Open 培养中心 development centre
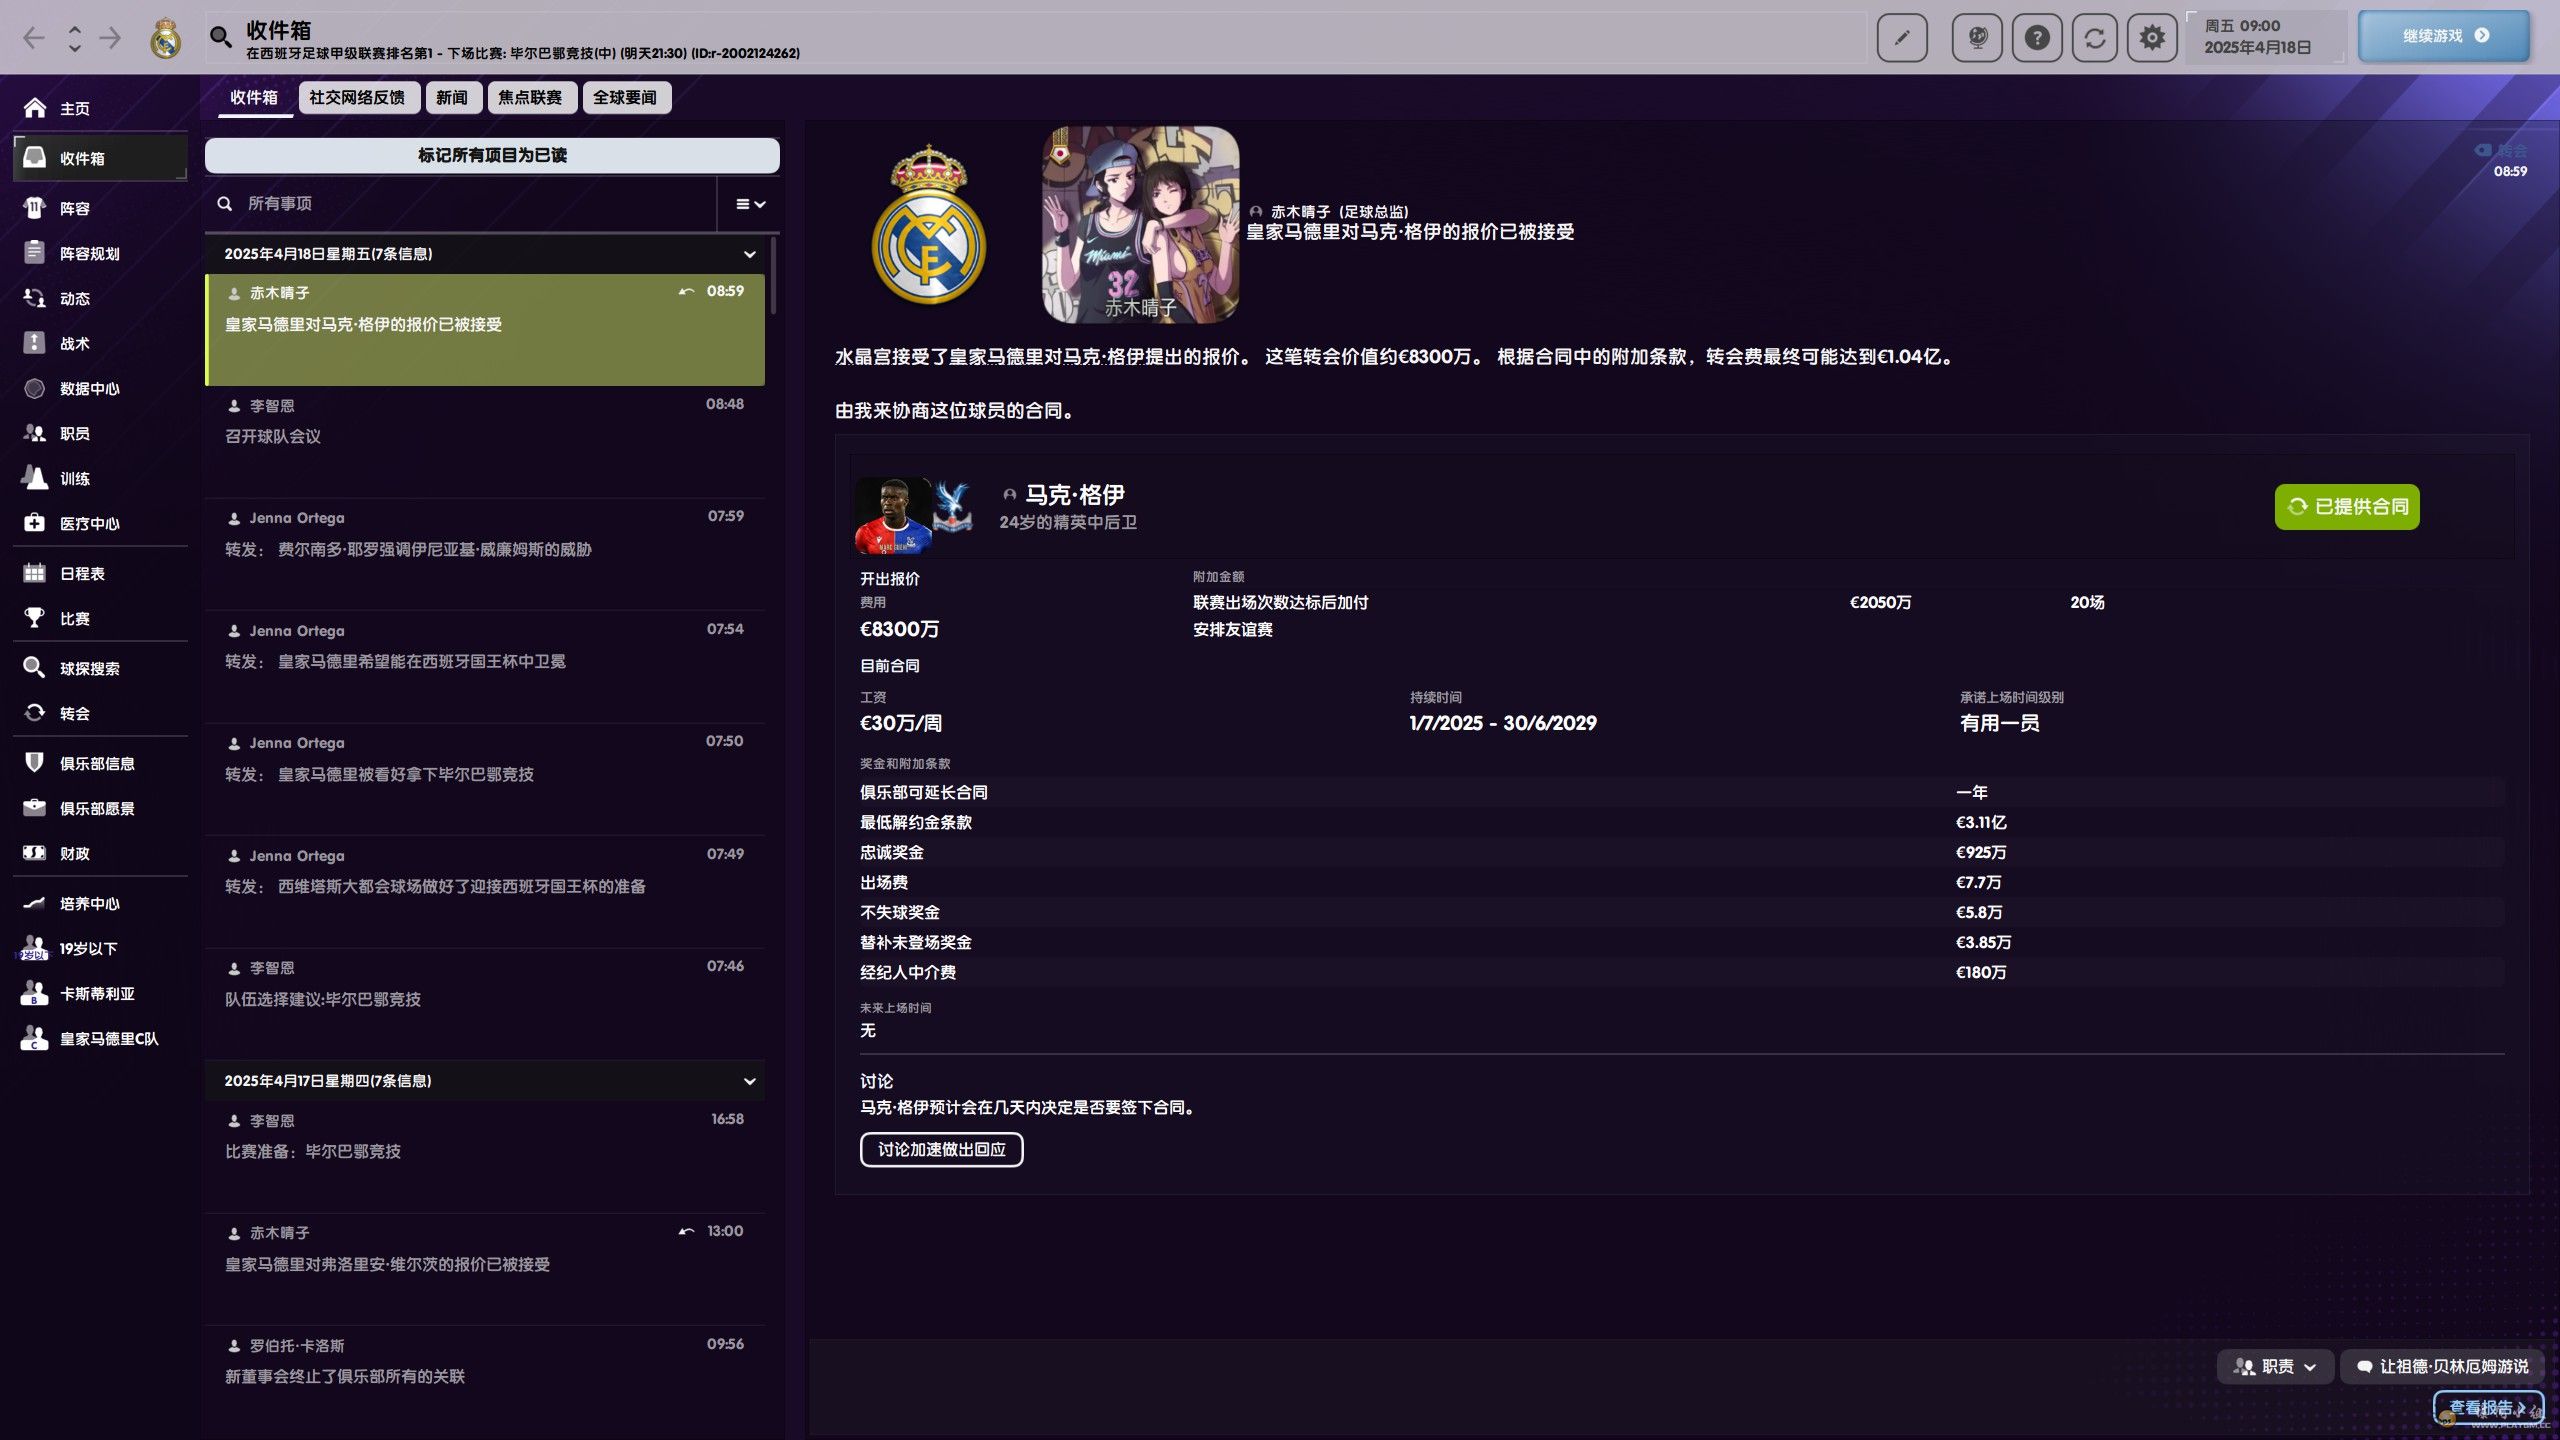Viewport: 2560px width, 1440px height. pyautogui.click(x=100, y=903)
